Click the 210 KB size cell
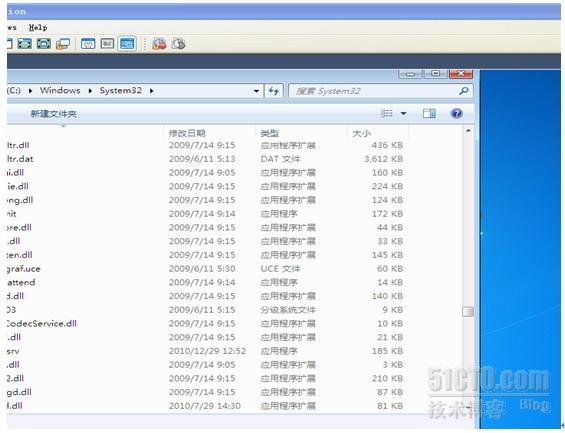The height and width of the screenshot is (433, 565). pyautogui.click(x=387, y=378)
